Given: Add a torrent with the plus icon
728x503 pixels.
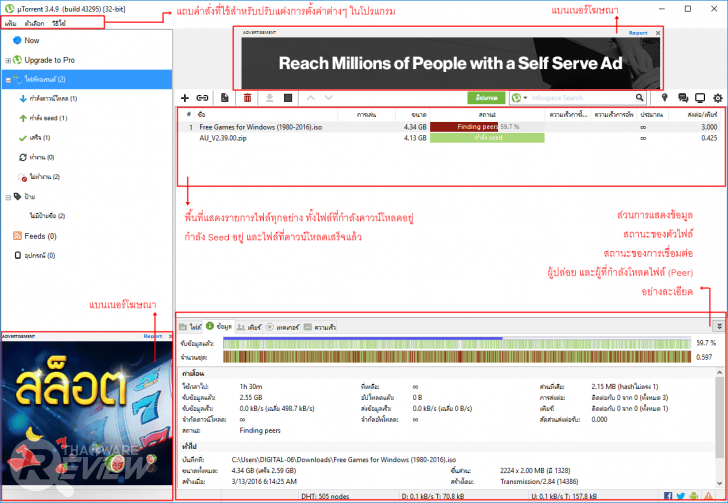Looking at the screenshot, I should tap(185, 98).
